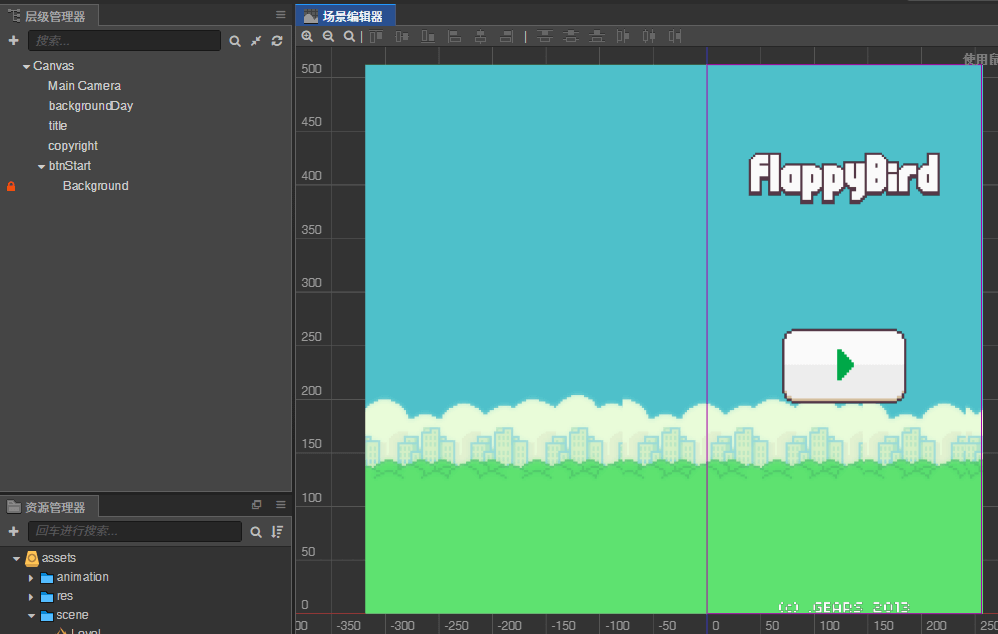Align selected nodes to left edge
The width and height of the screenshot is (998, 634).
point(454,36)
